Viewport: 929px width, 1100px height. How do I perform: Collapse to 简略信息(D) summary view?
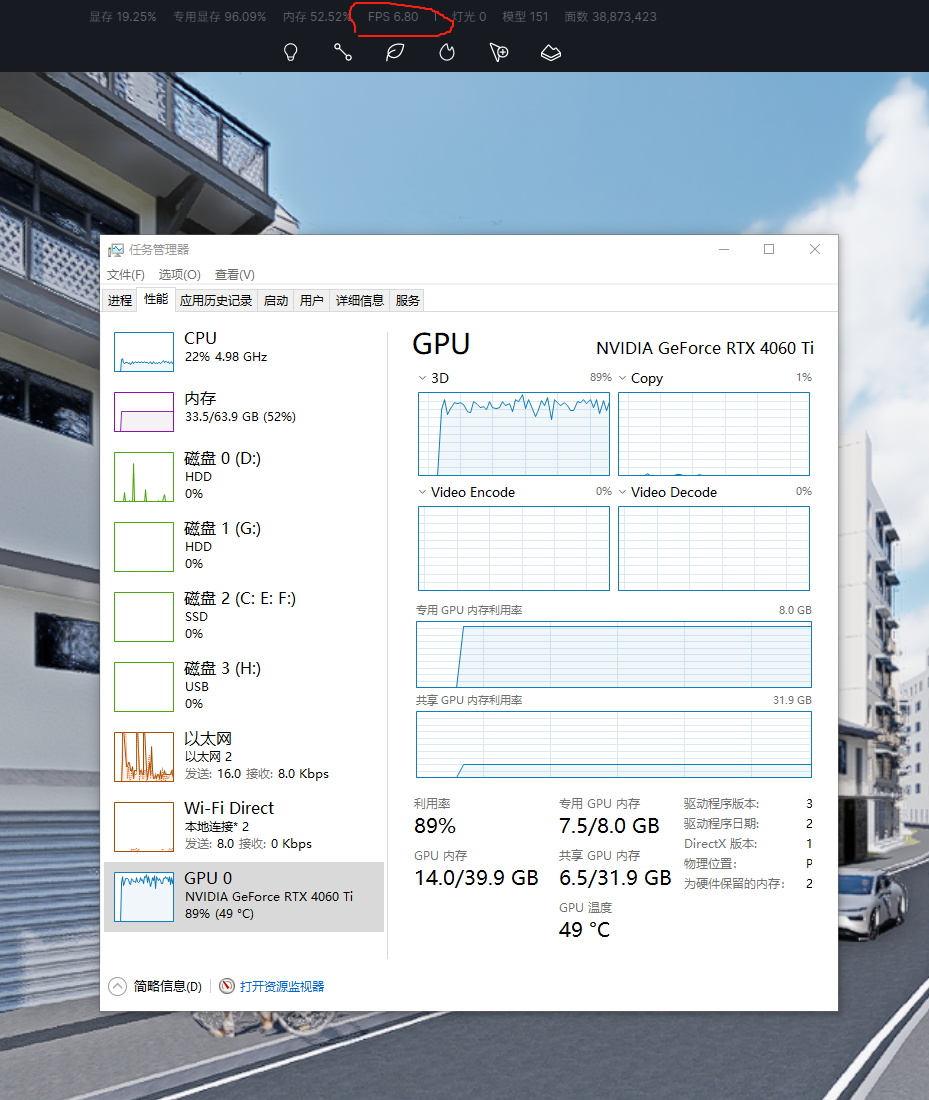coord(156,986)
